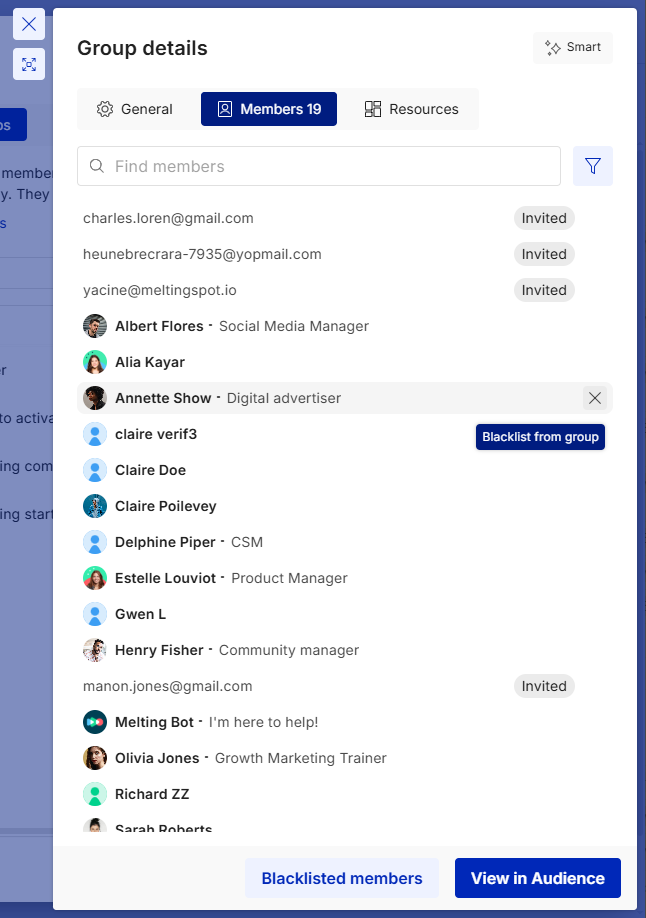The width and height of the screenshot is (646, 918).
Task: Click Invited badge for charles.loren@gmail.com
Action: (x=544, y=218)
